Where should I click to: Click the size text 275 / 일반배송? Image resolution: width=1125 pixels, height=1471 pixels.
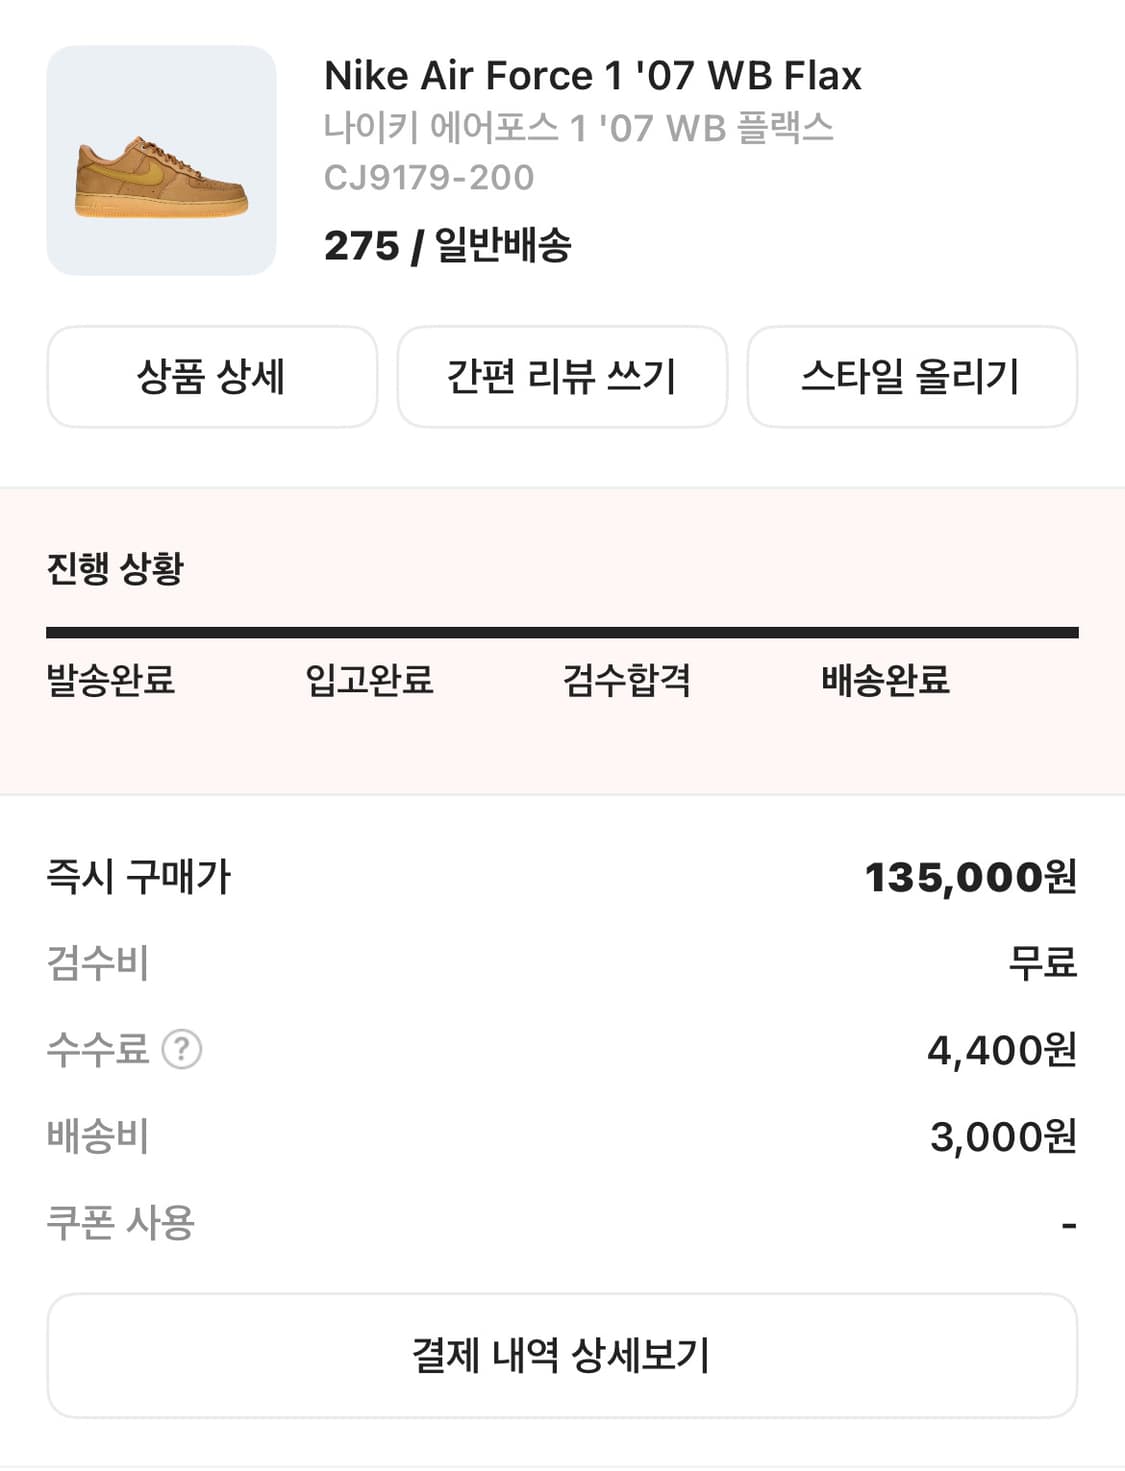(x=447, y=246)
